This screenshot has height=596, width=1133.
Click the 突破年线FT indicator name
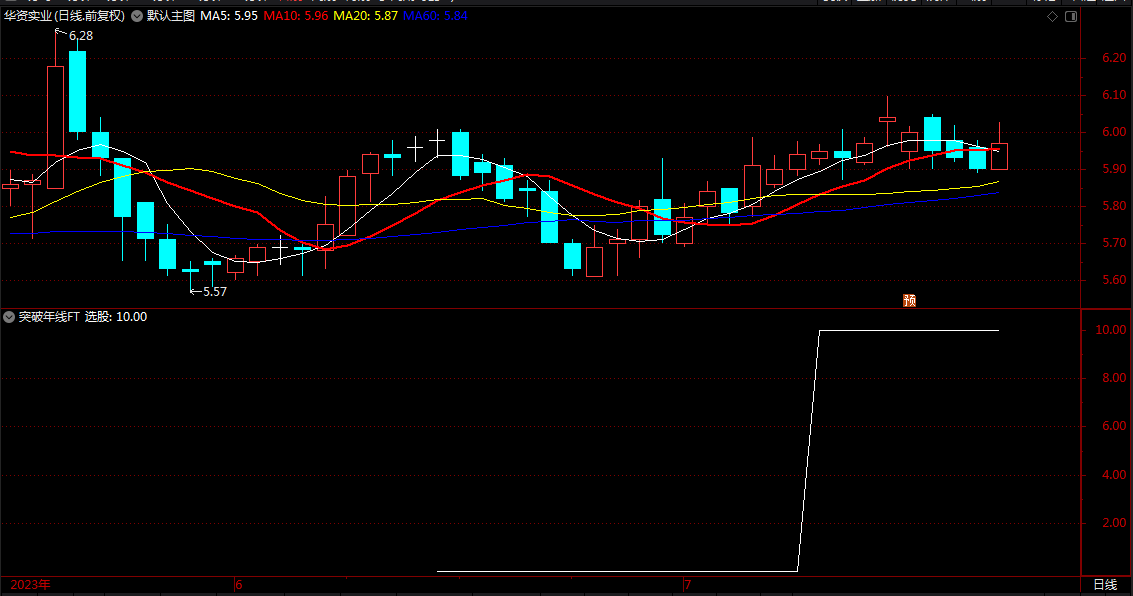click(x=48, y=317)
